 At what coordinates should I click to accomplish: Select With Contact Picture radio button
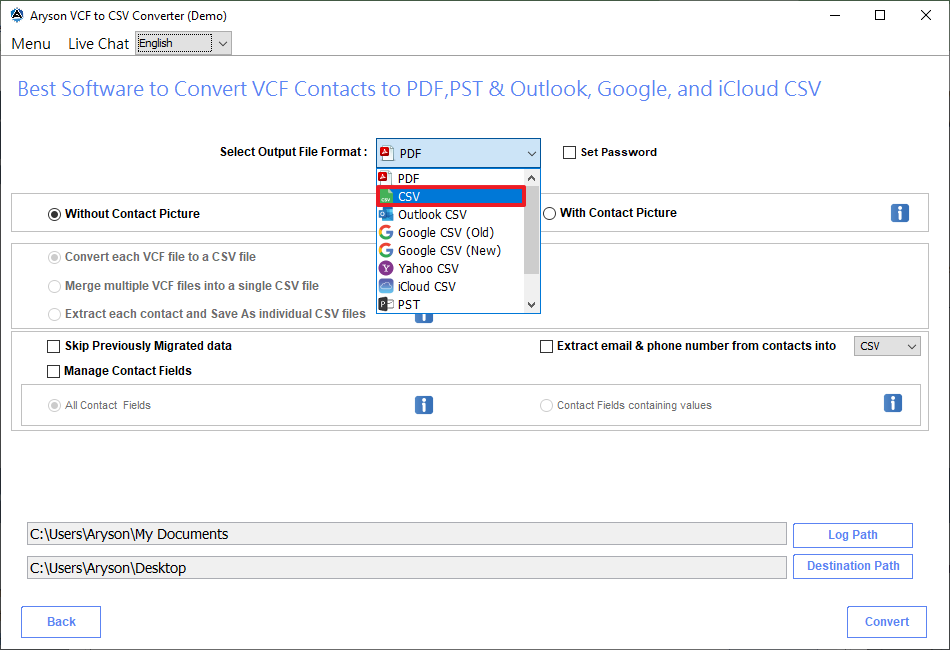(550, 213)
